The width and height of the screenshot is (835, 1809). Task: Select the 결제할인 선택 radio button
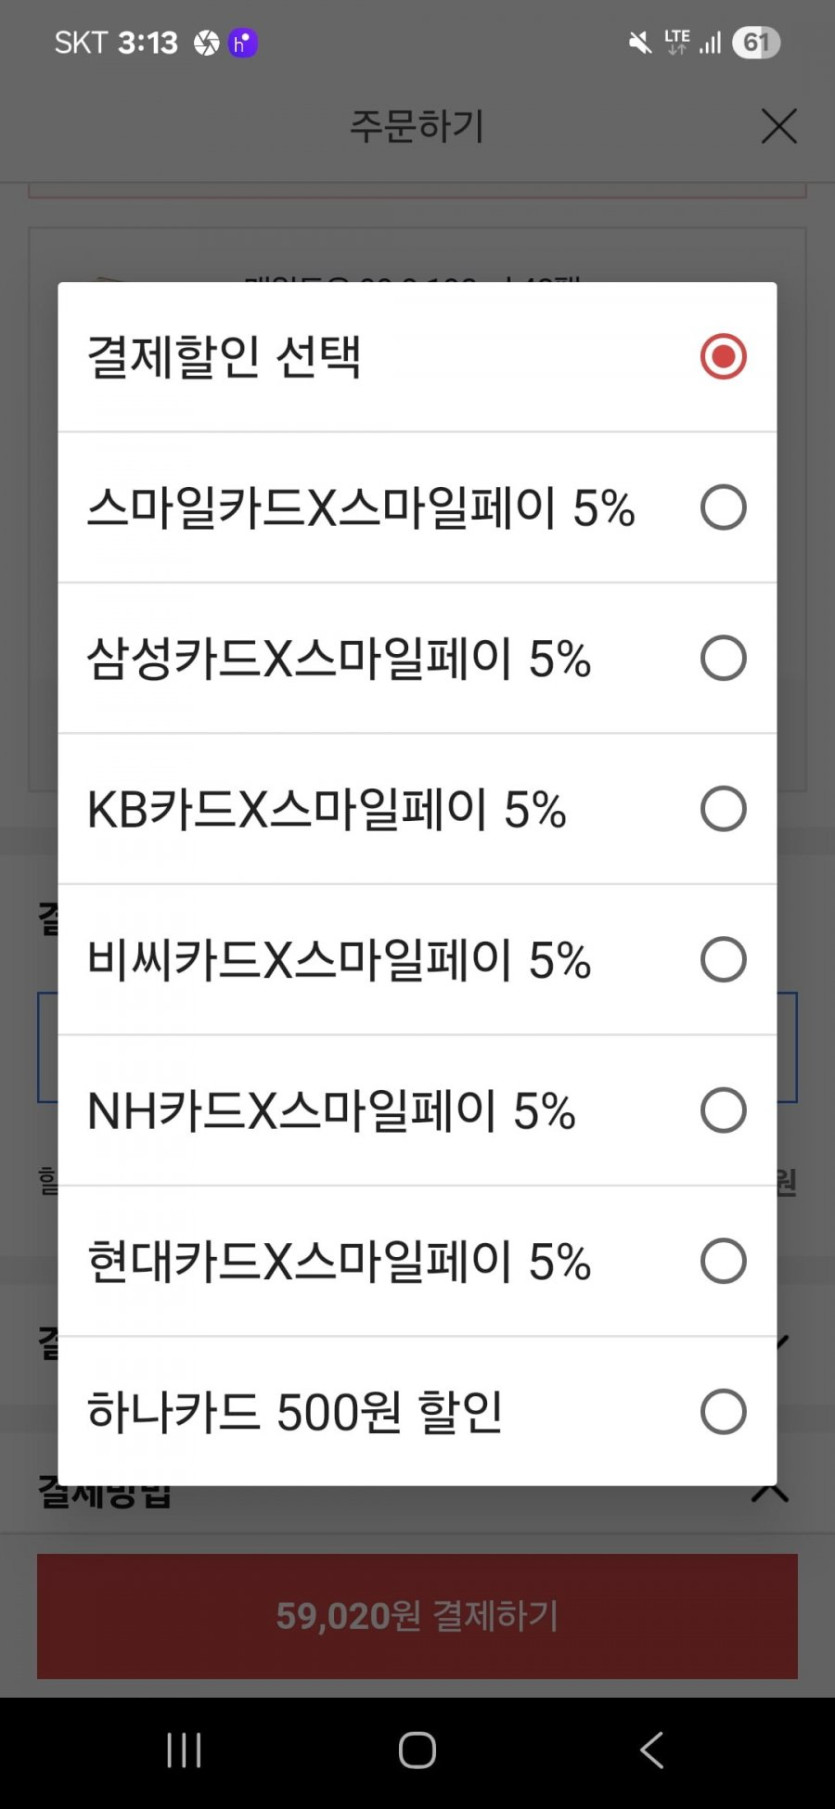pyautogui.click(x=723, y=357)
